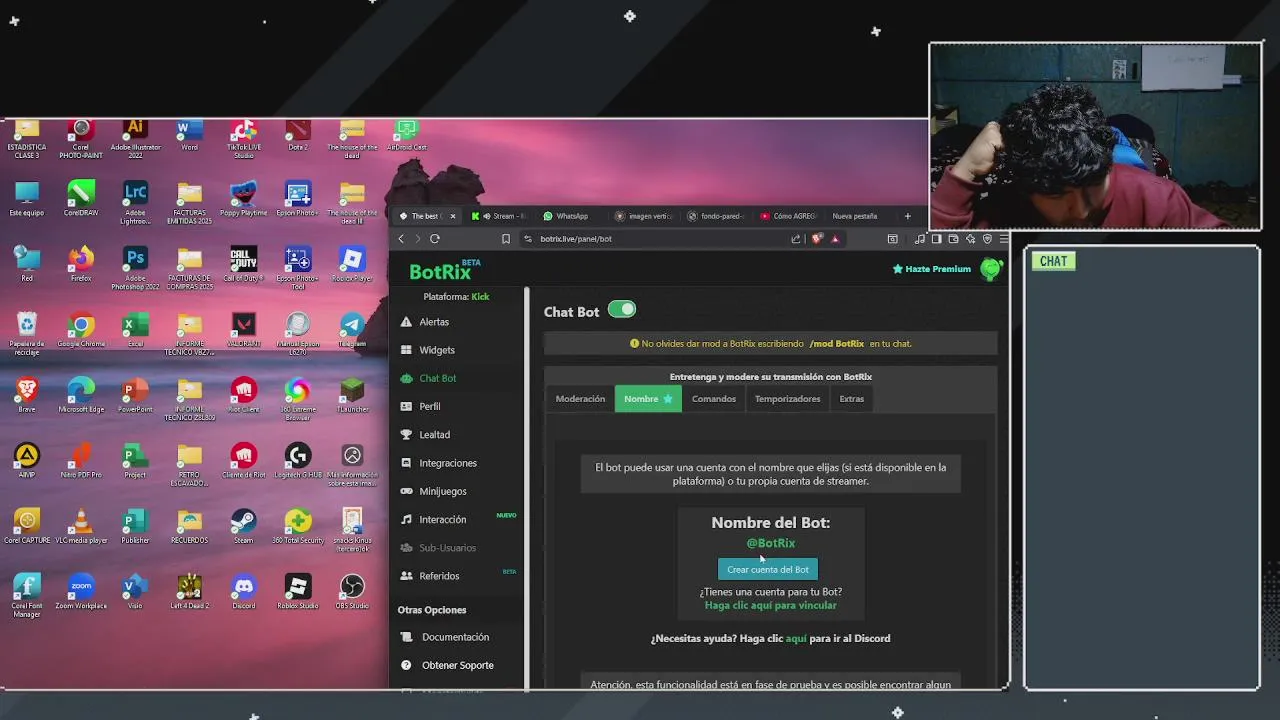Click the bookmark icon beside address bar
The image size is (1280, 720).
[x=506, y=239]
